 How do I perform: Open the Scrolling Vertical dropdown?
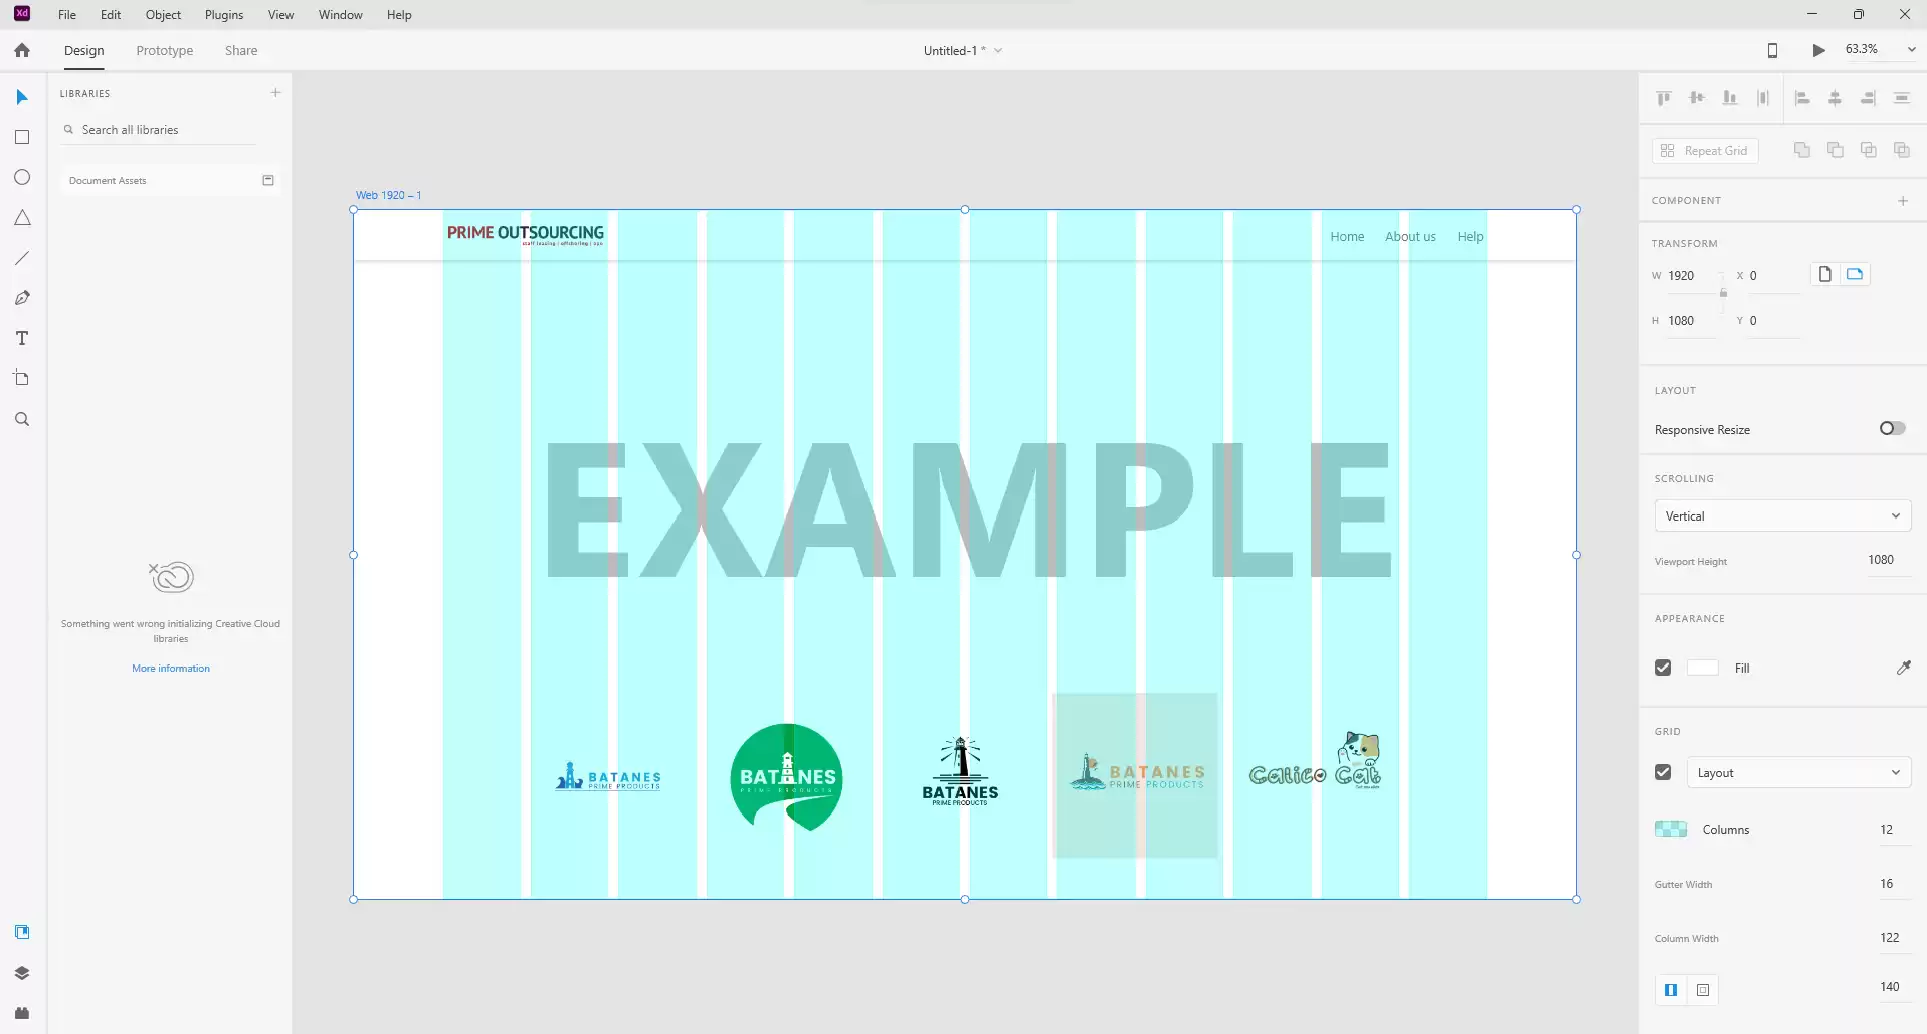pos(1782,516)
